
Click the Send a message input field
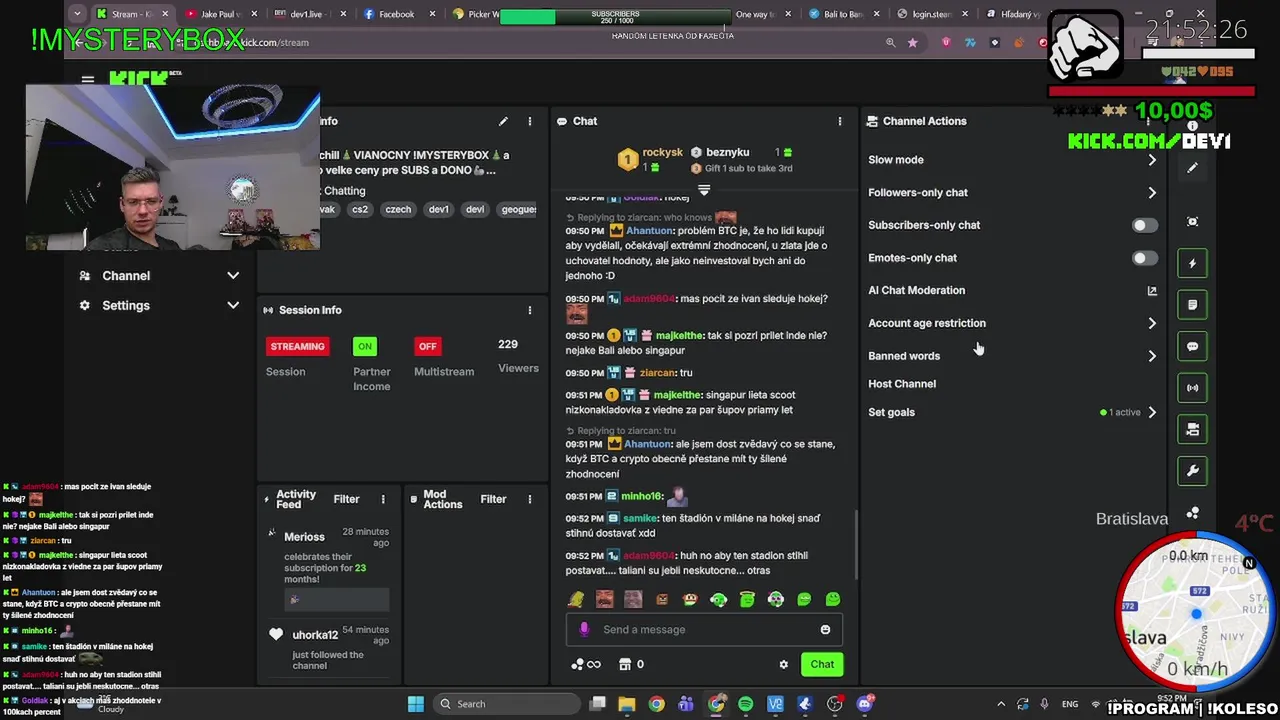point(705,630)
